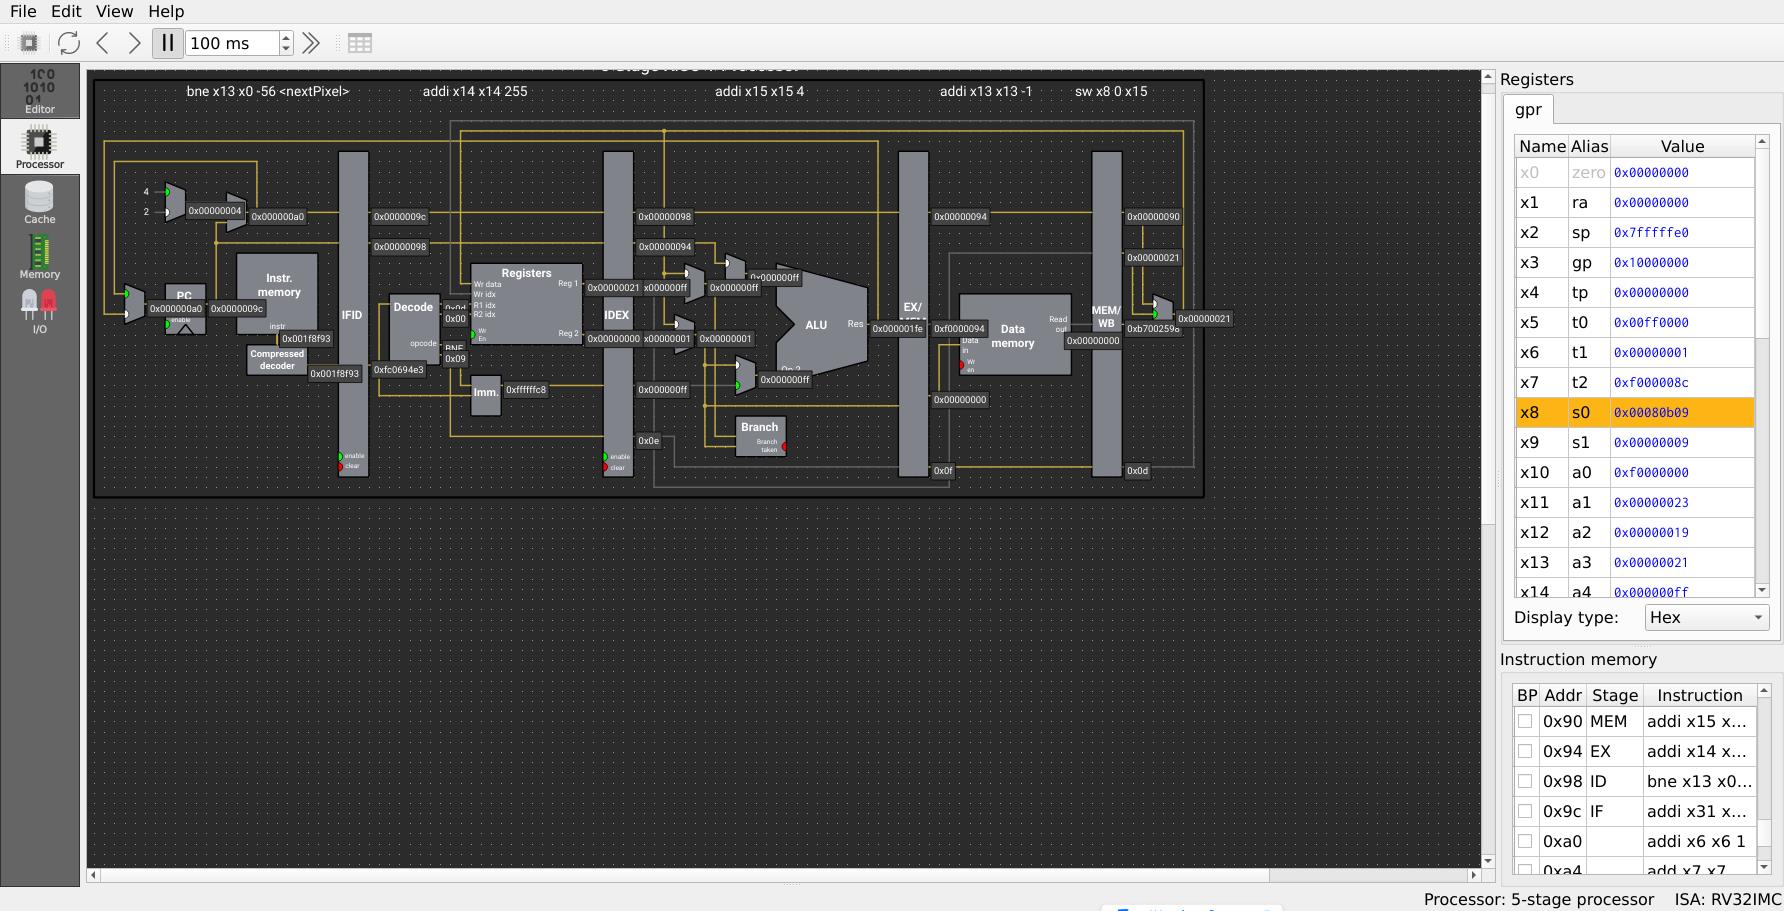Screen dimensions: 1784x911
Task: Click the clock interval input field
Action: click(232, 43)
